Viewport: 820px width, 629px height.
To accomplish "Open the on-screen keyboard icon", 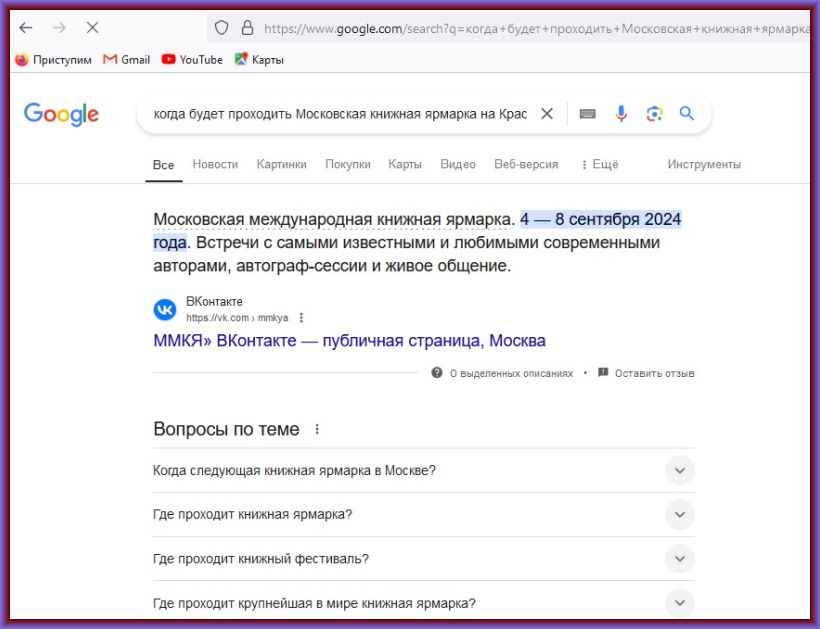I will click(587, 113).
